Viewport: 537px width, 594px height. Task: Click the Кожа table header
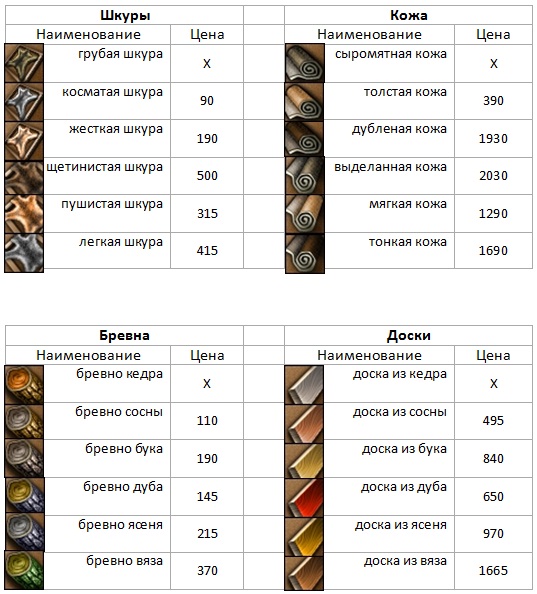pyautogui.click(x=409, y=16)
